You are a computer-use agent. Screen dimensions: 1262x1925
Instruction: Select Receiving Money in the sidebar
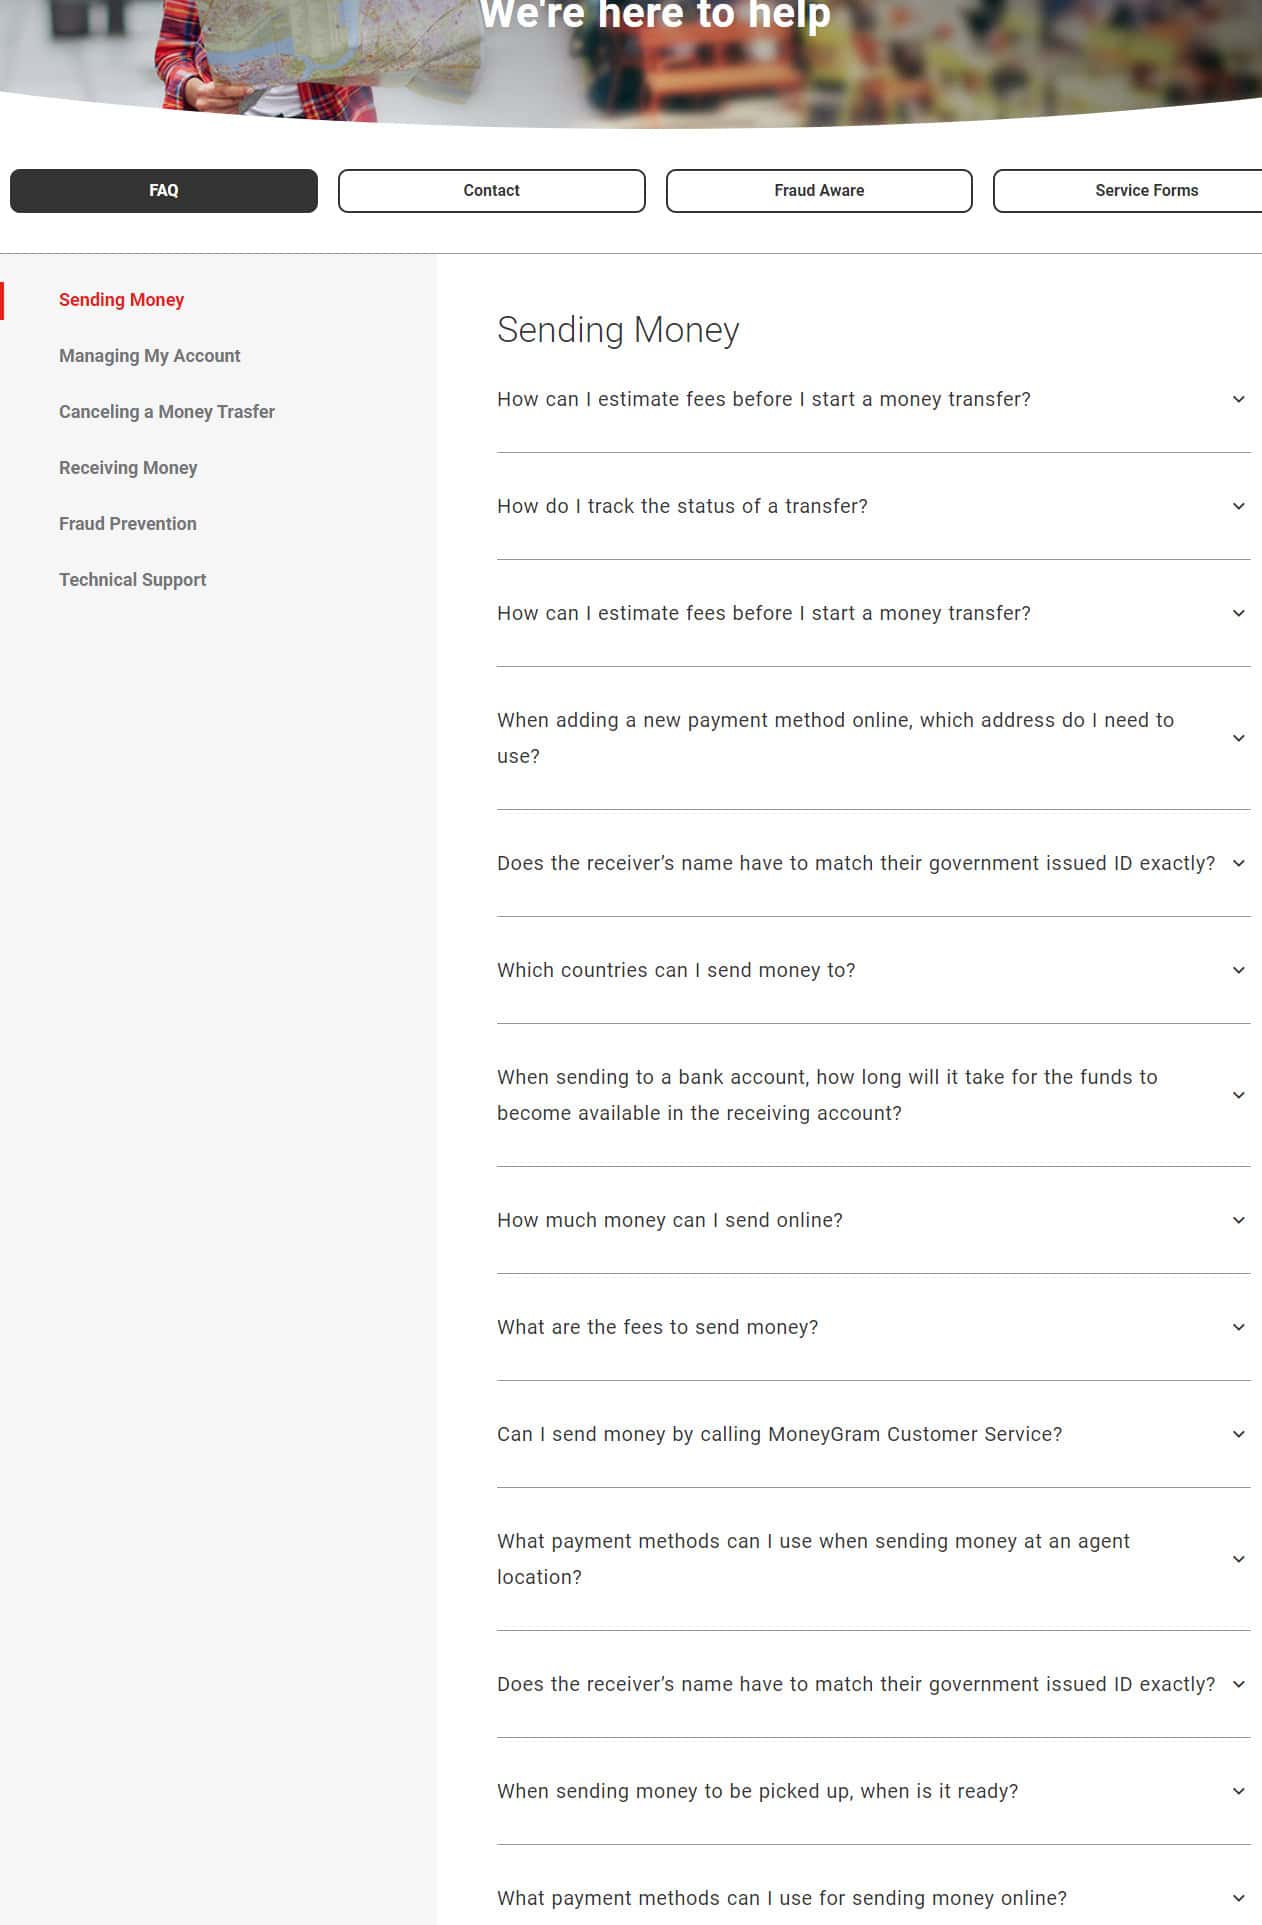[128, 468]
